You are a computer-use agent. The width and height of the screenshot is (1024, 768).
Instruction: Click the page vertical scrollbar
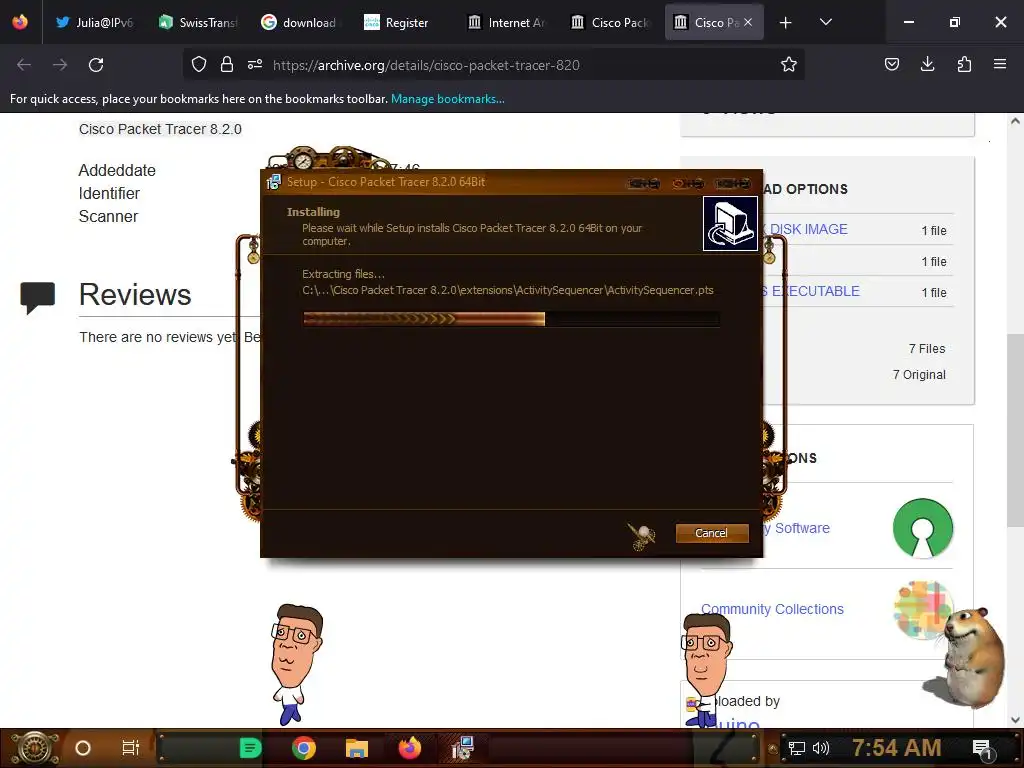(x=1015, y=431)
